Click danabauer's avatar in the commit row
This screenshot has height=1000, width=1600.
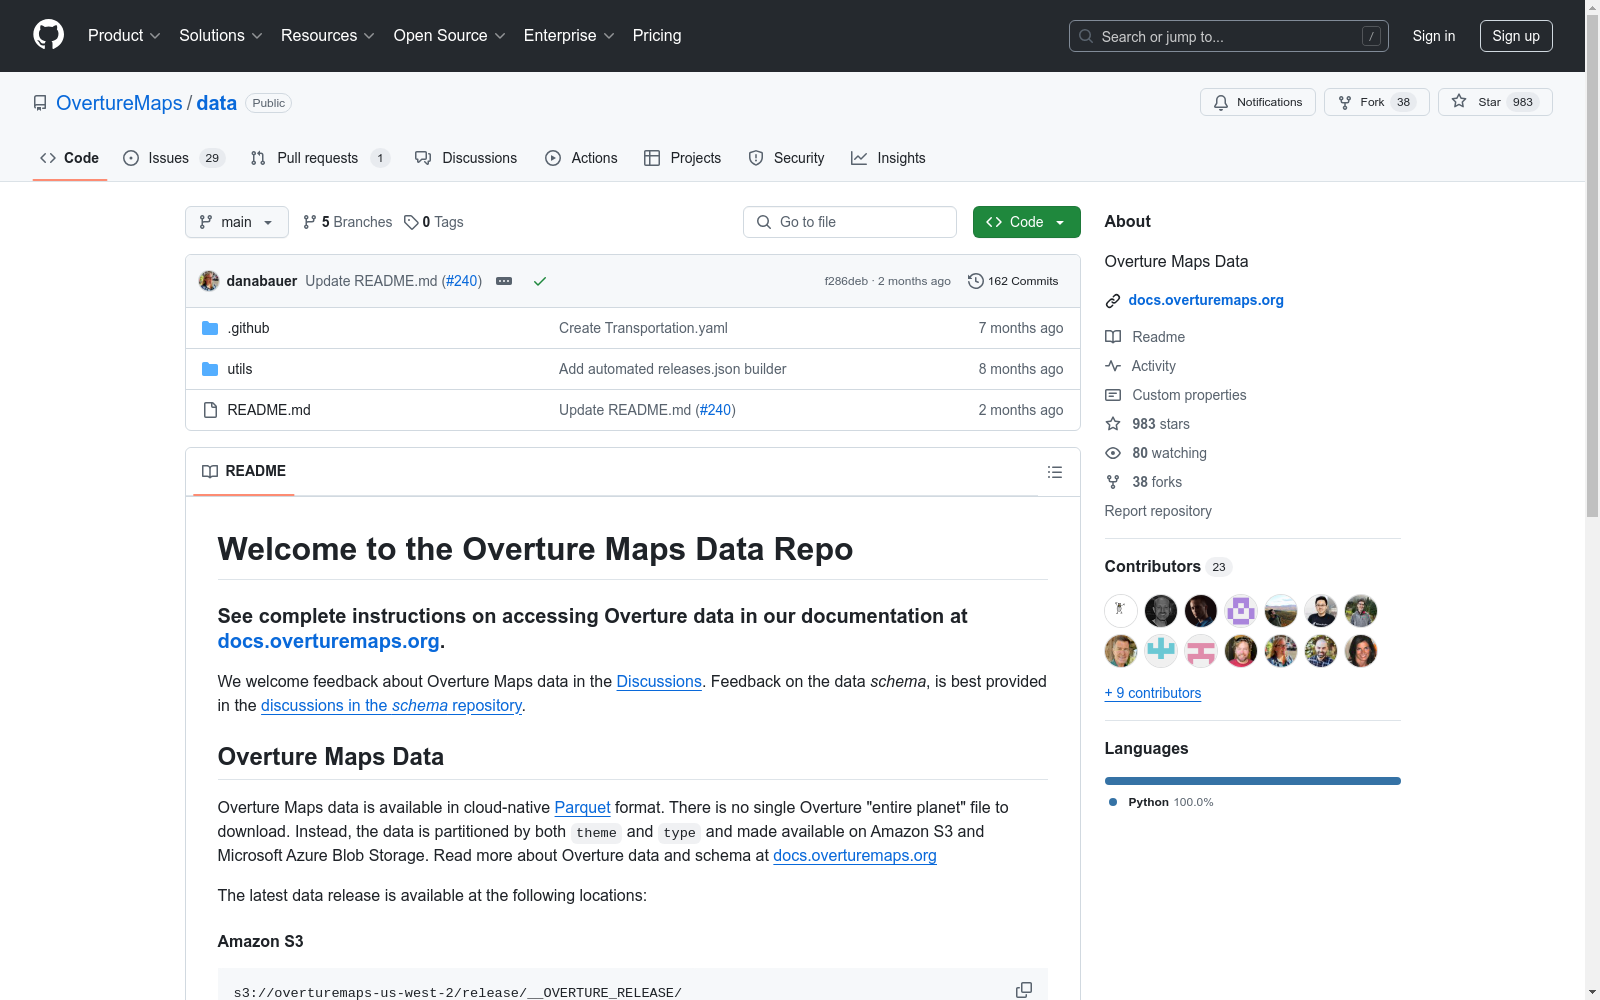coord(209,281)
